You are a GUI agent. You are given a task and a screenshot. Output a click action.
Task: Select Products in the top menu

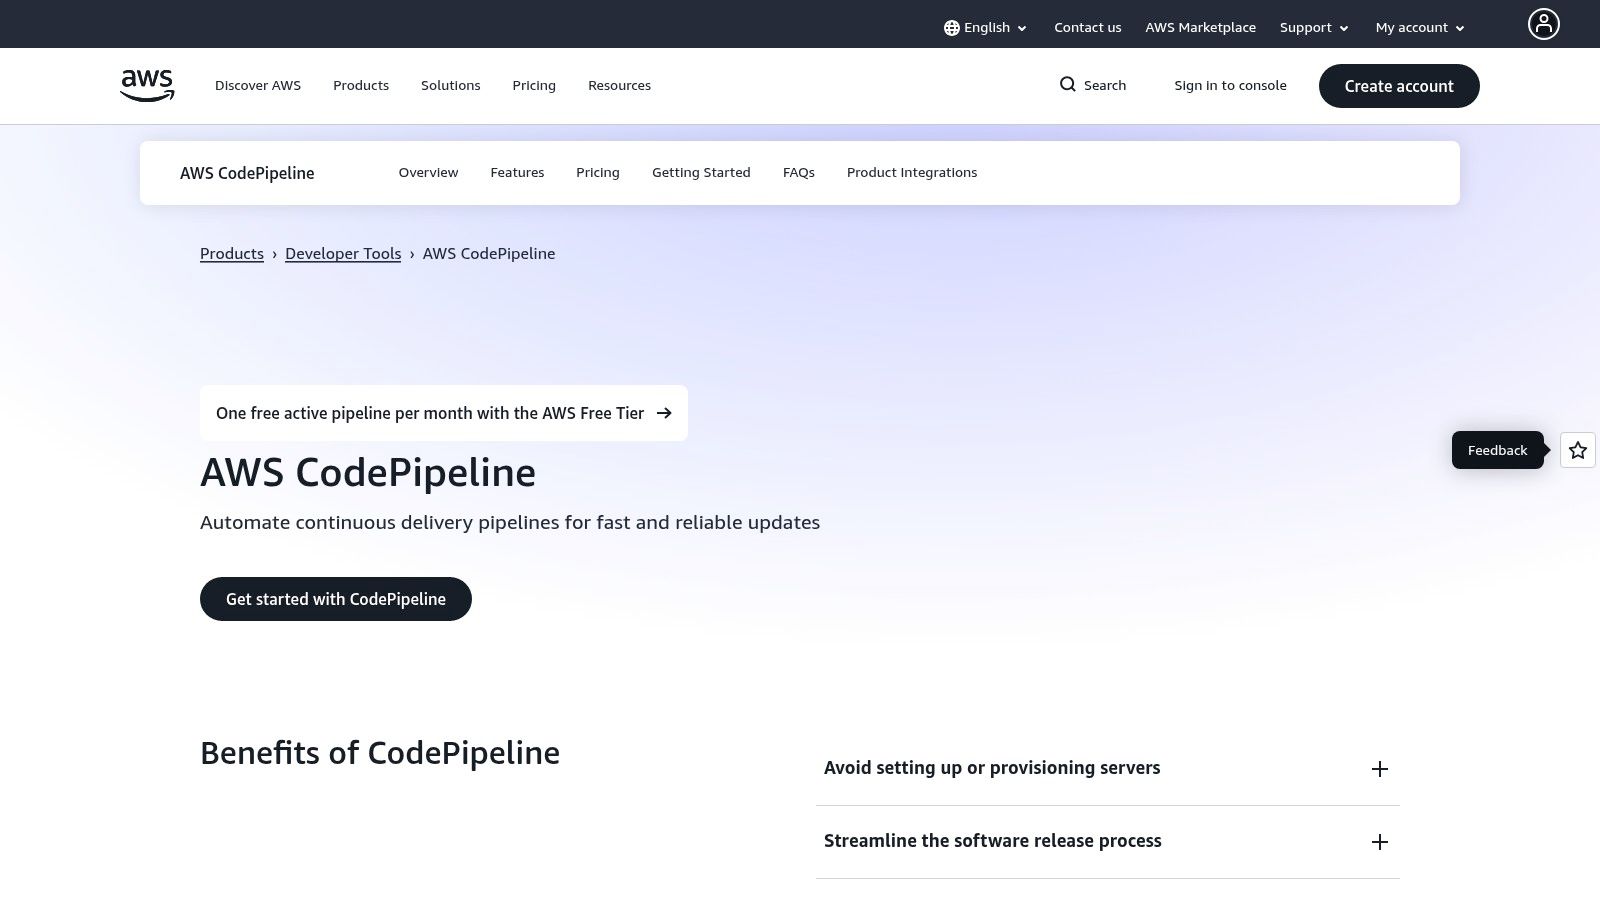pos(360,85)
